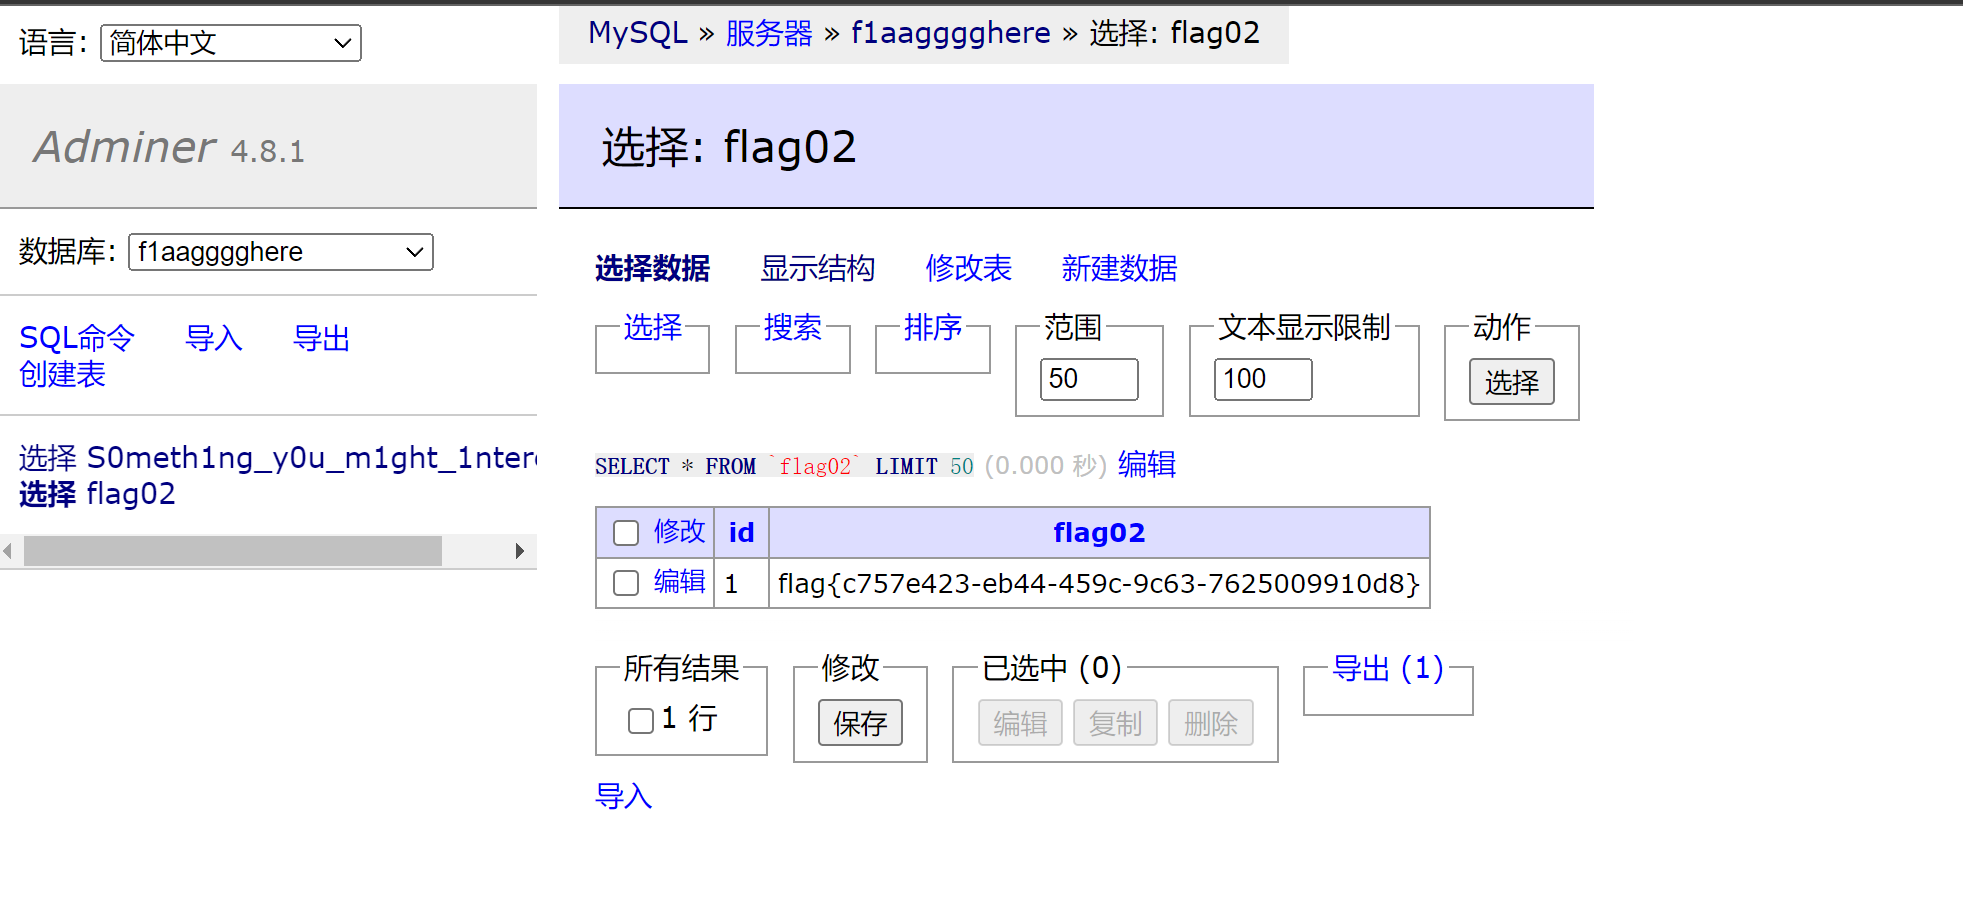Click the 选择 action button

click(x=1512, y=382)
